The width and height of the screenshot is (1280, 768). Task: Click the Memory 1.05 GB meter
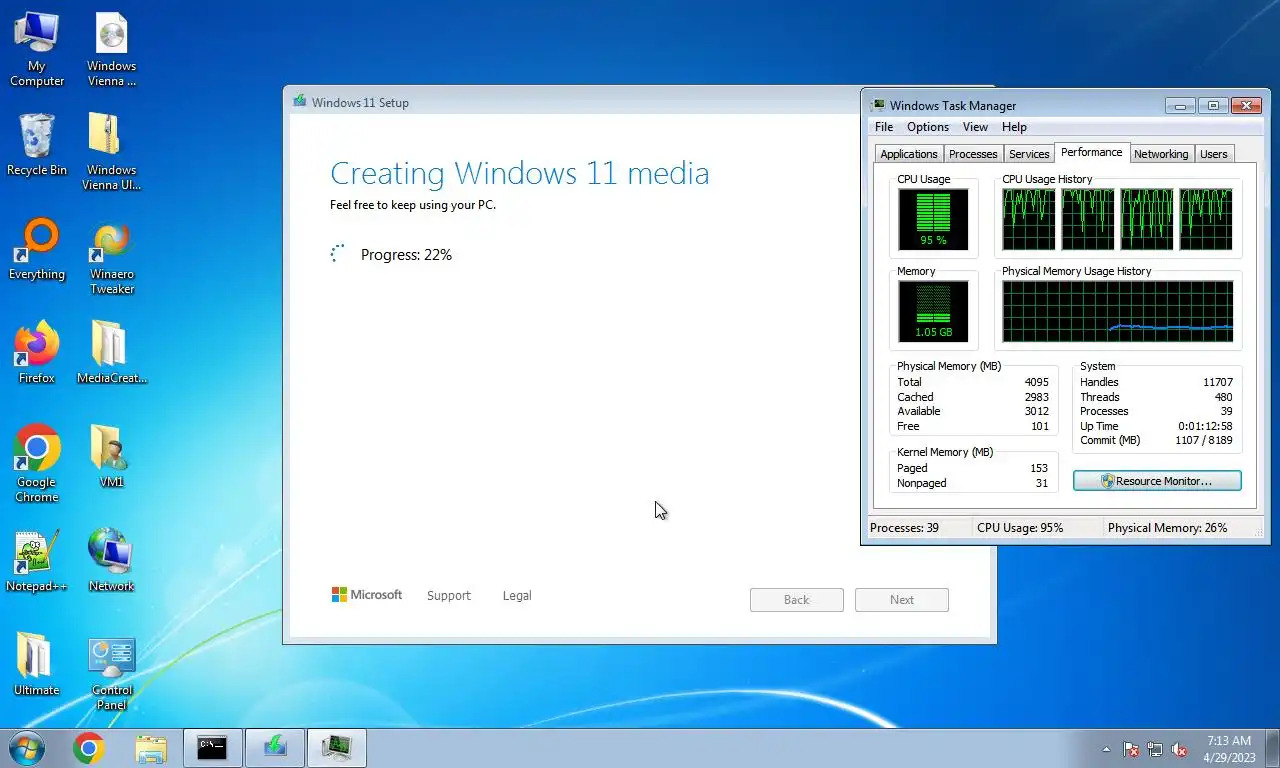[x=933, y=311]
